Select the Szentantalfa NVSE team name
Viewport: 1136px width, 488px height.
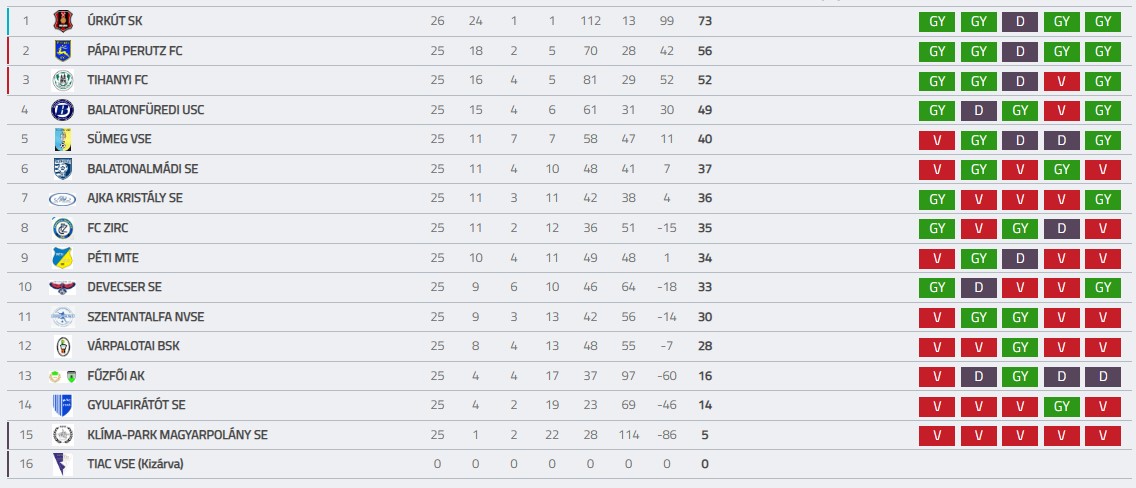146,317
